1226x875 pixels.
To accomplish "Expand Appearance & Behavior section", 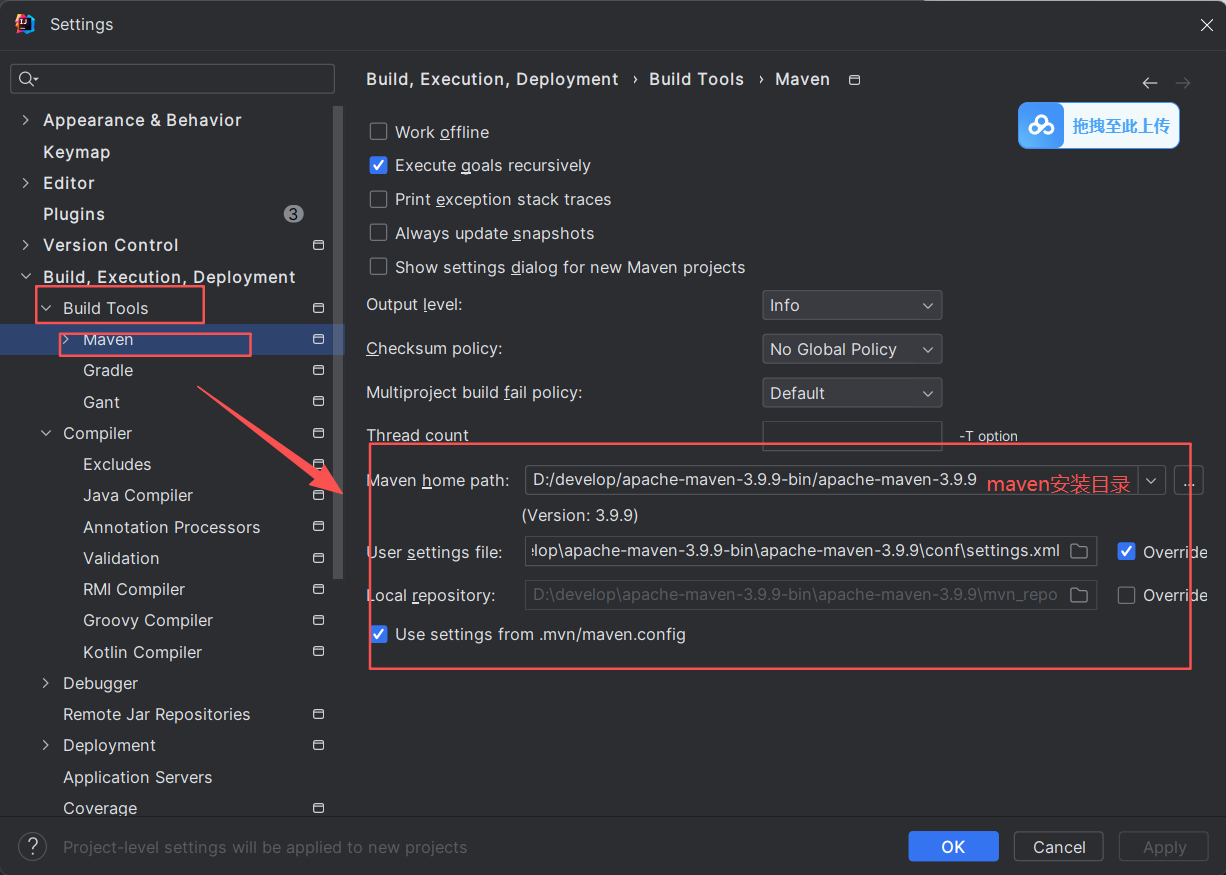I will point(26,120).
